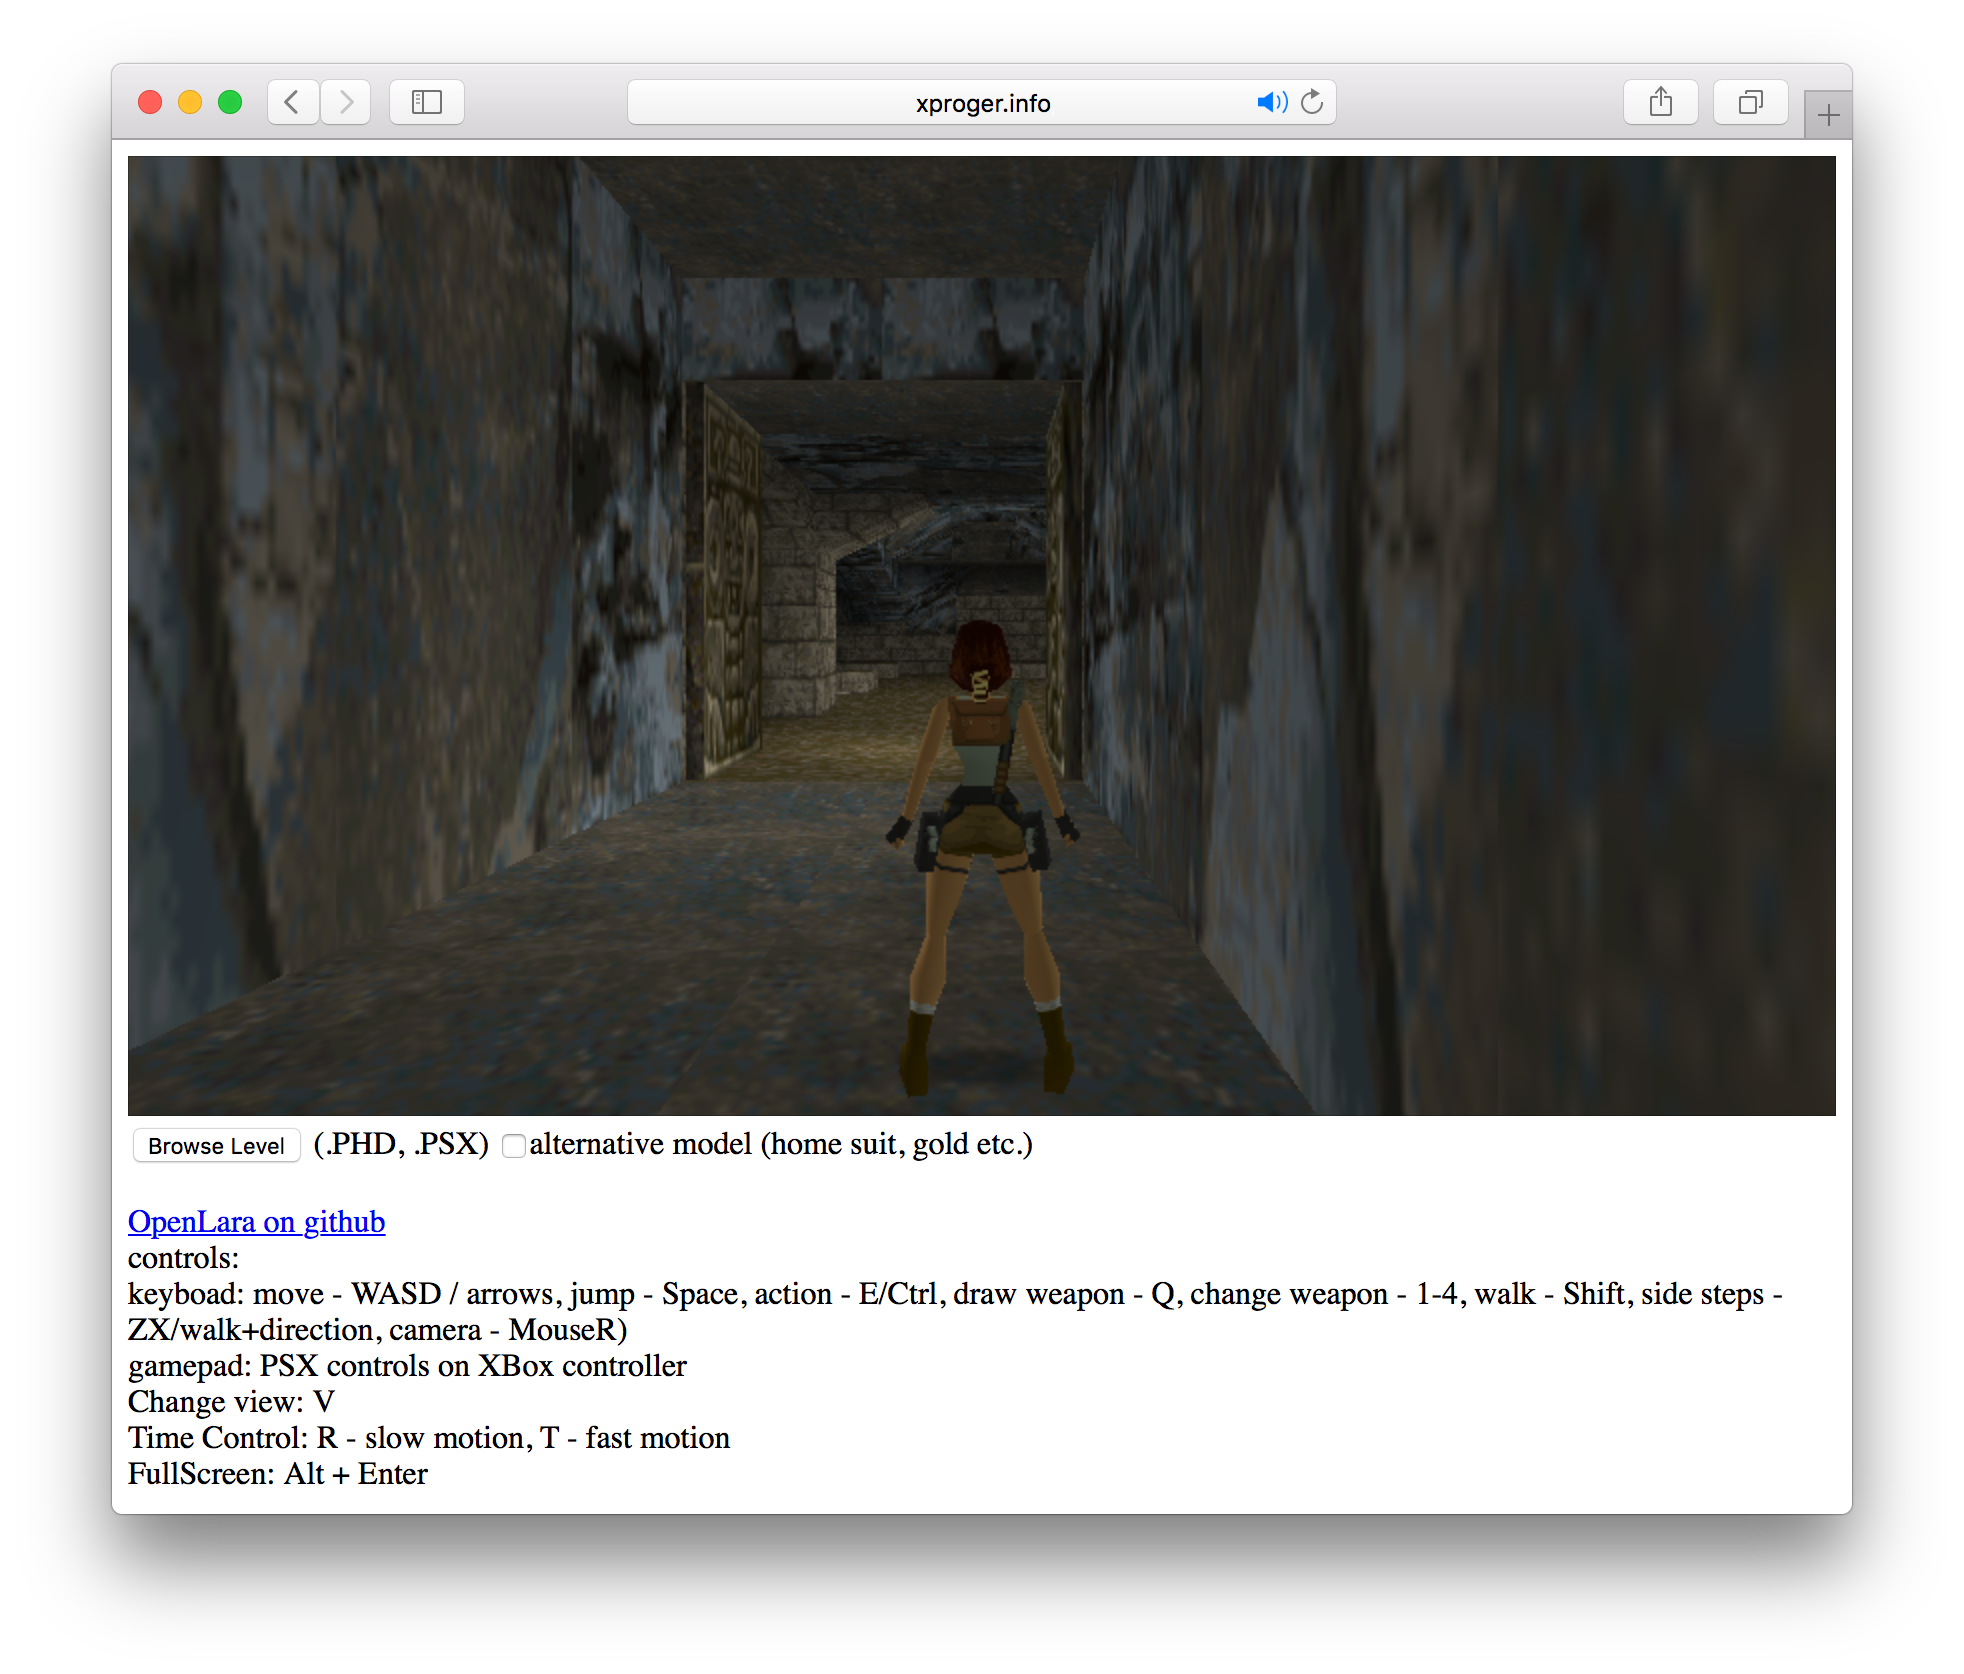Toggle the Safari sidebar

click(x=427, y=102)
